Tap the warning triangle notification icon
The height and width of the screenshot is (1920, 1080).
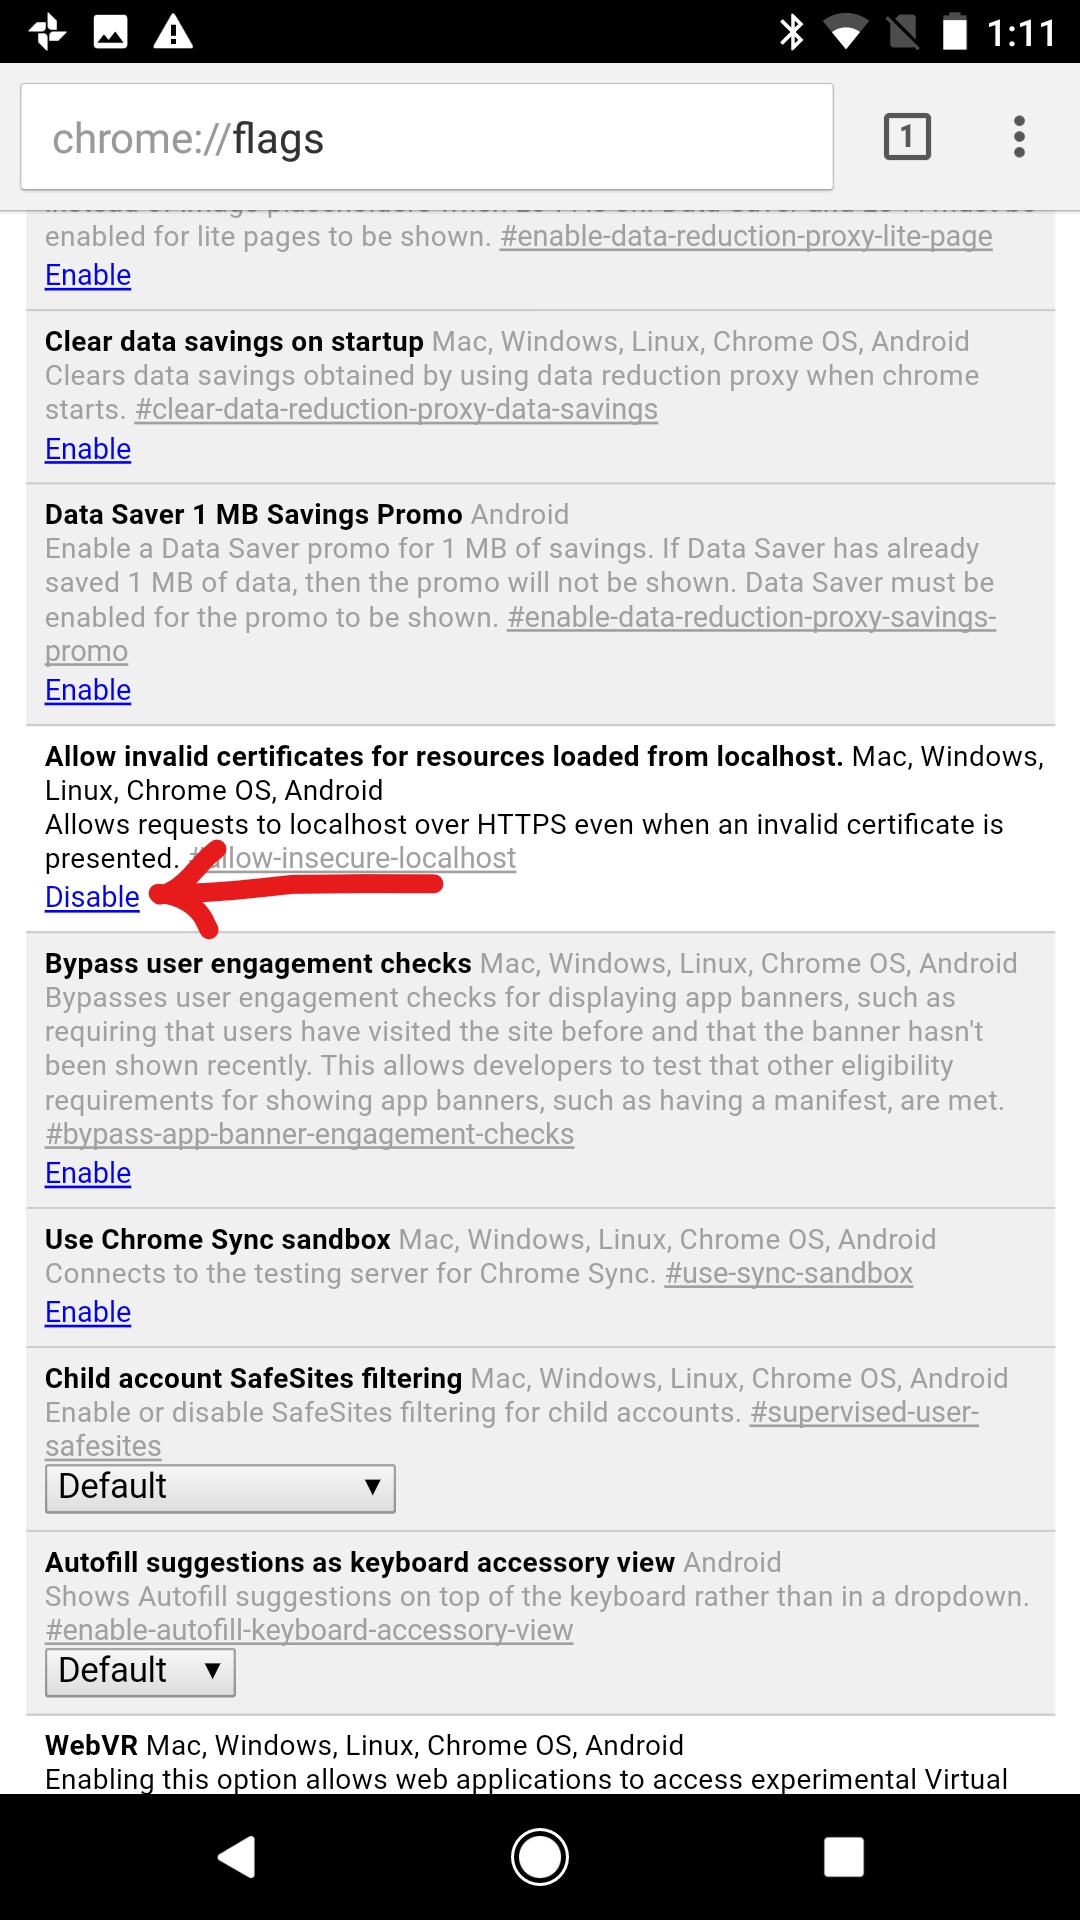point(173,32)
